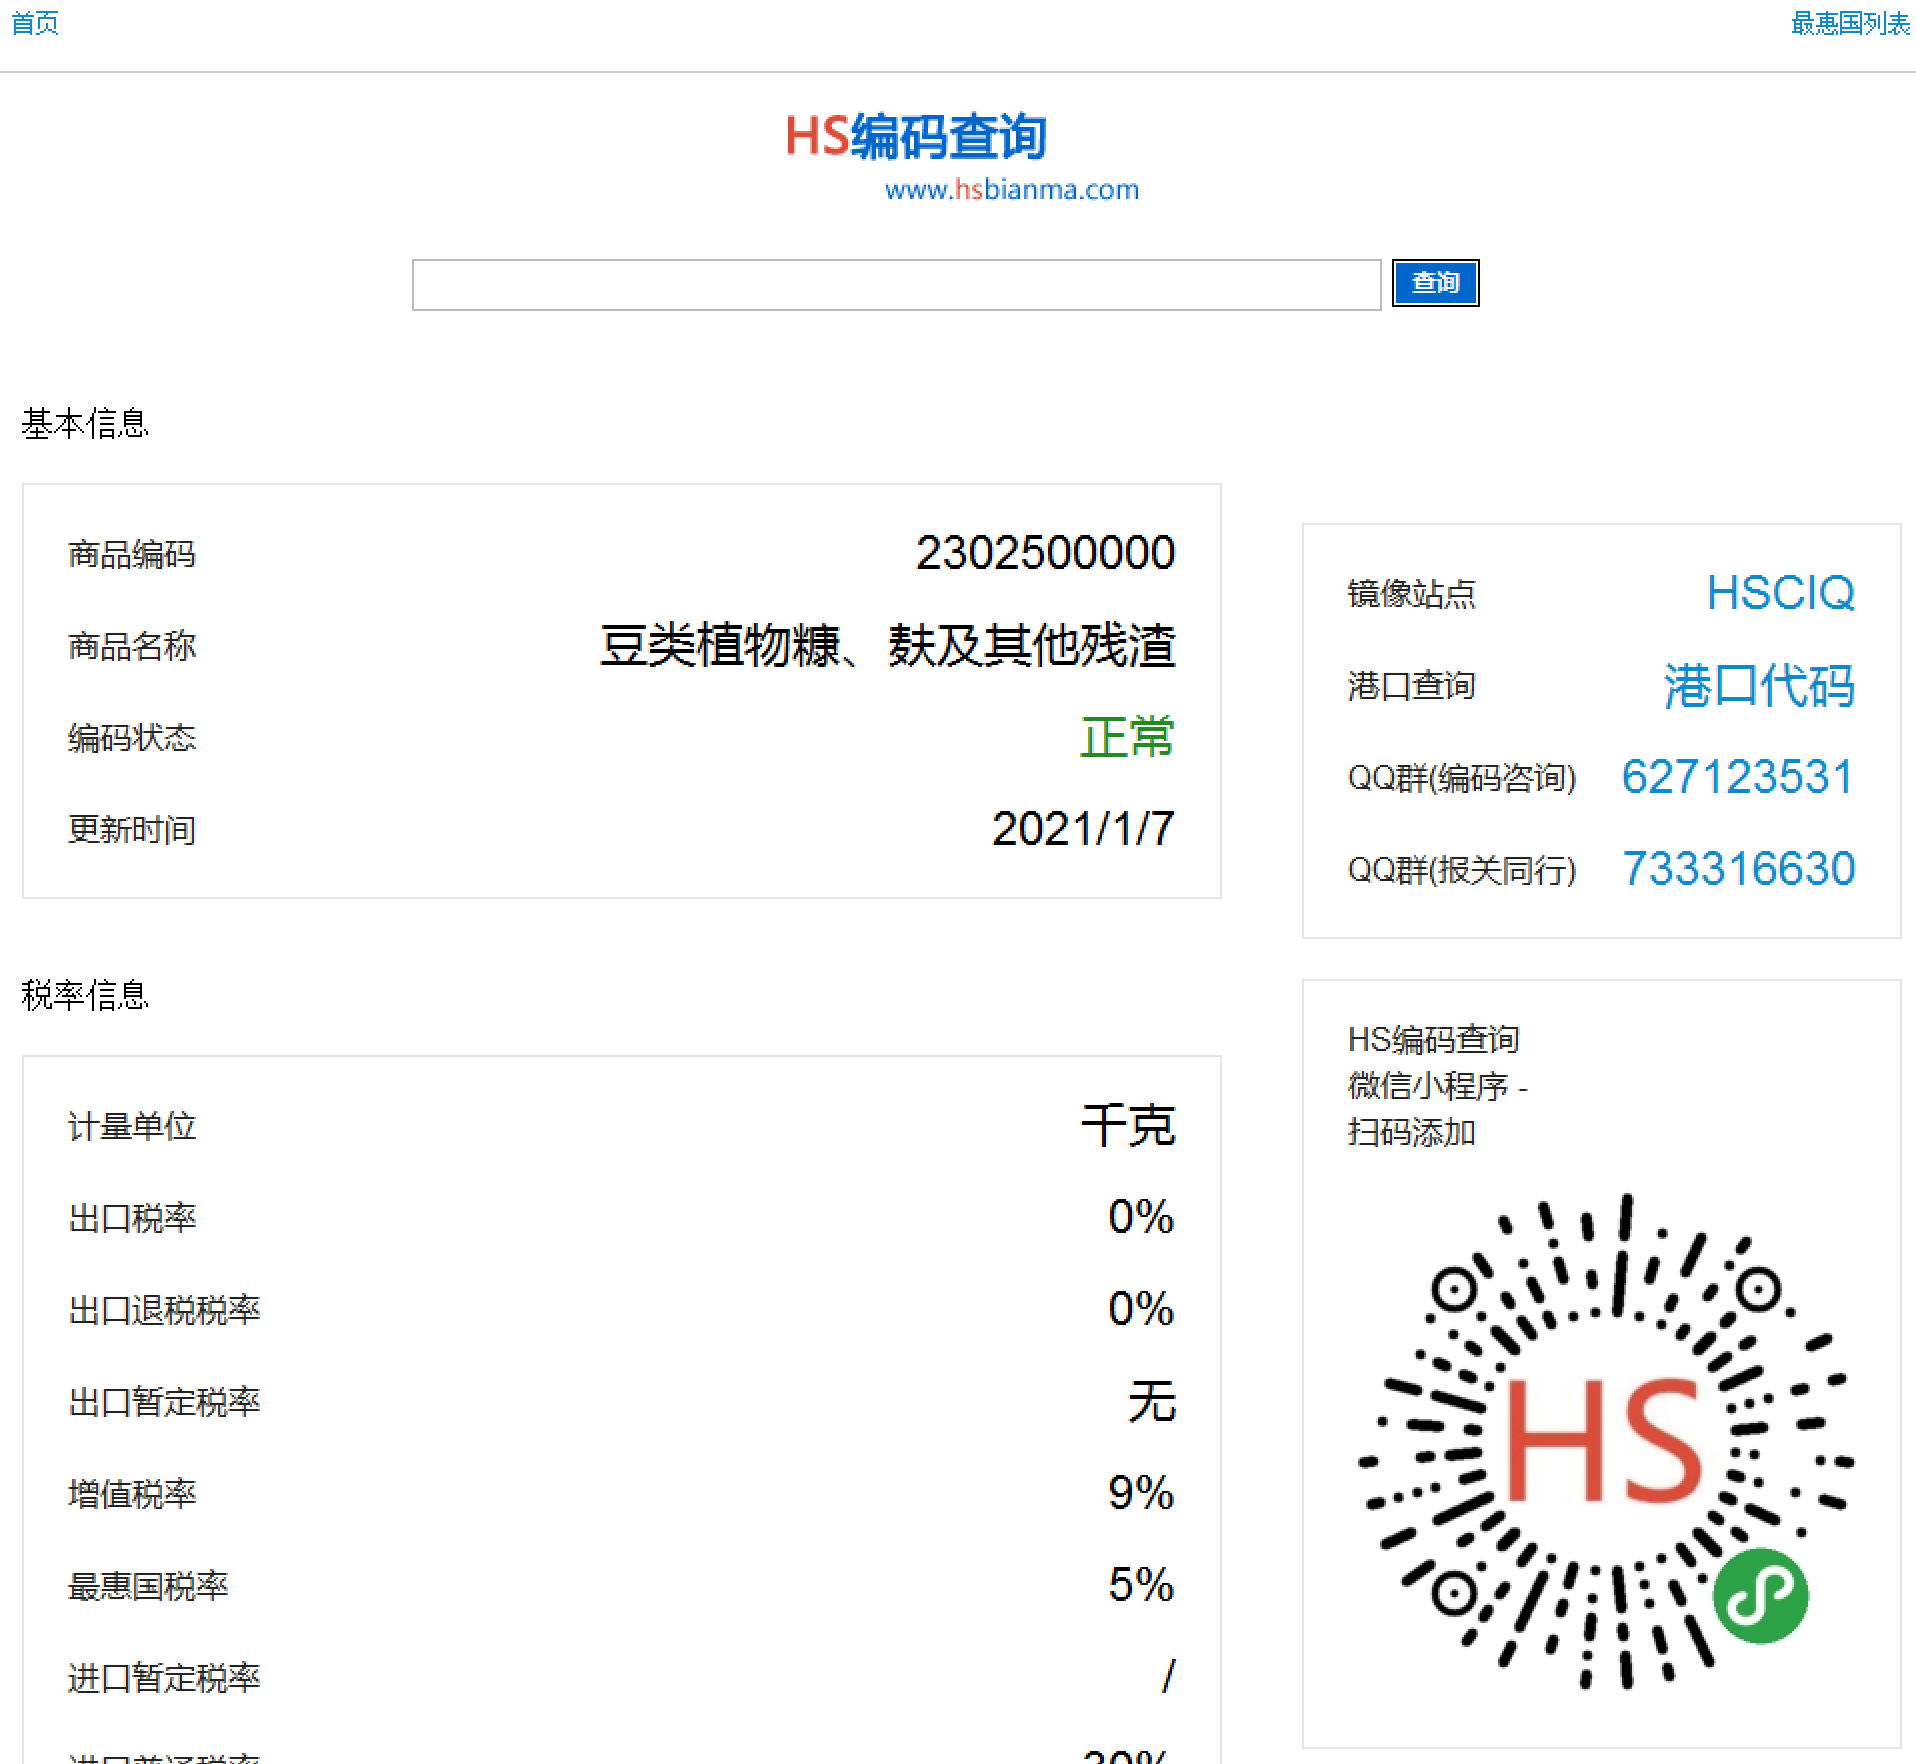Click the HS编码查询 site logo
The height and width of the screenshot is (1764, 1916).
915,137
